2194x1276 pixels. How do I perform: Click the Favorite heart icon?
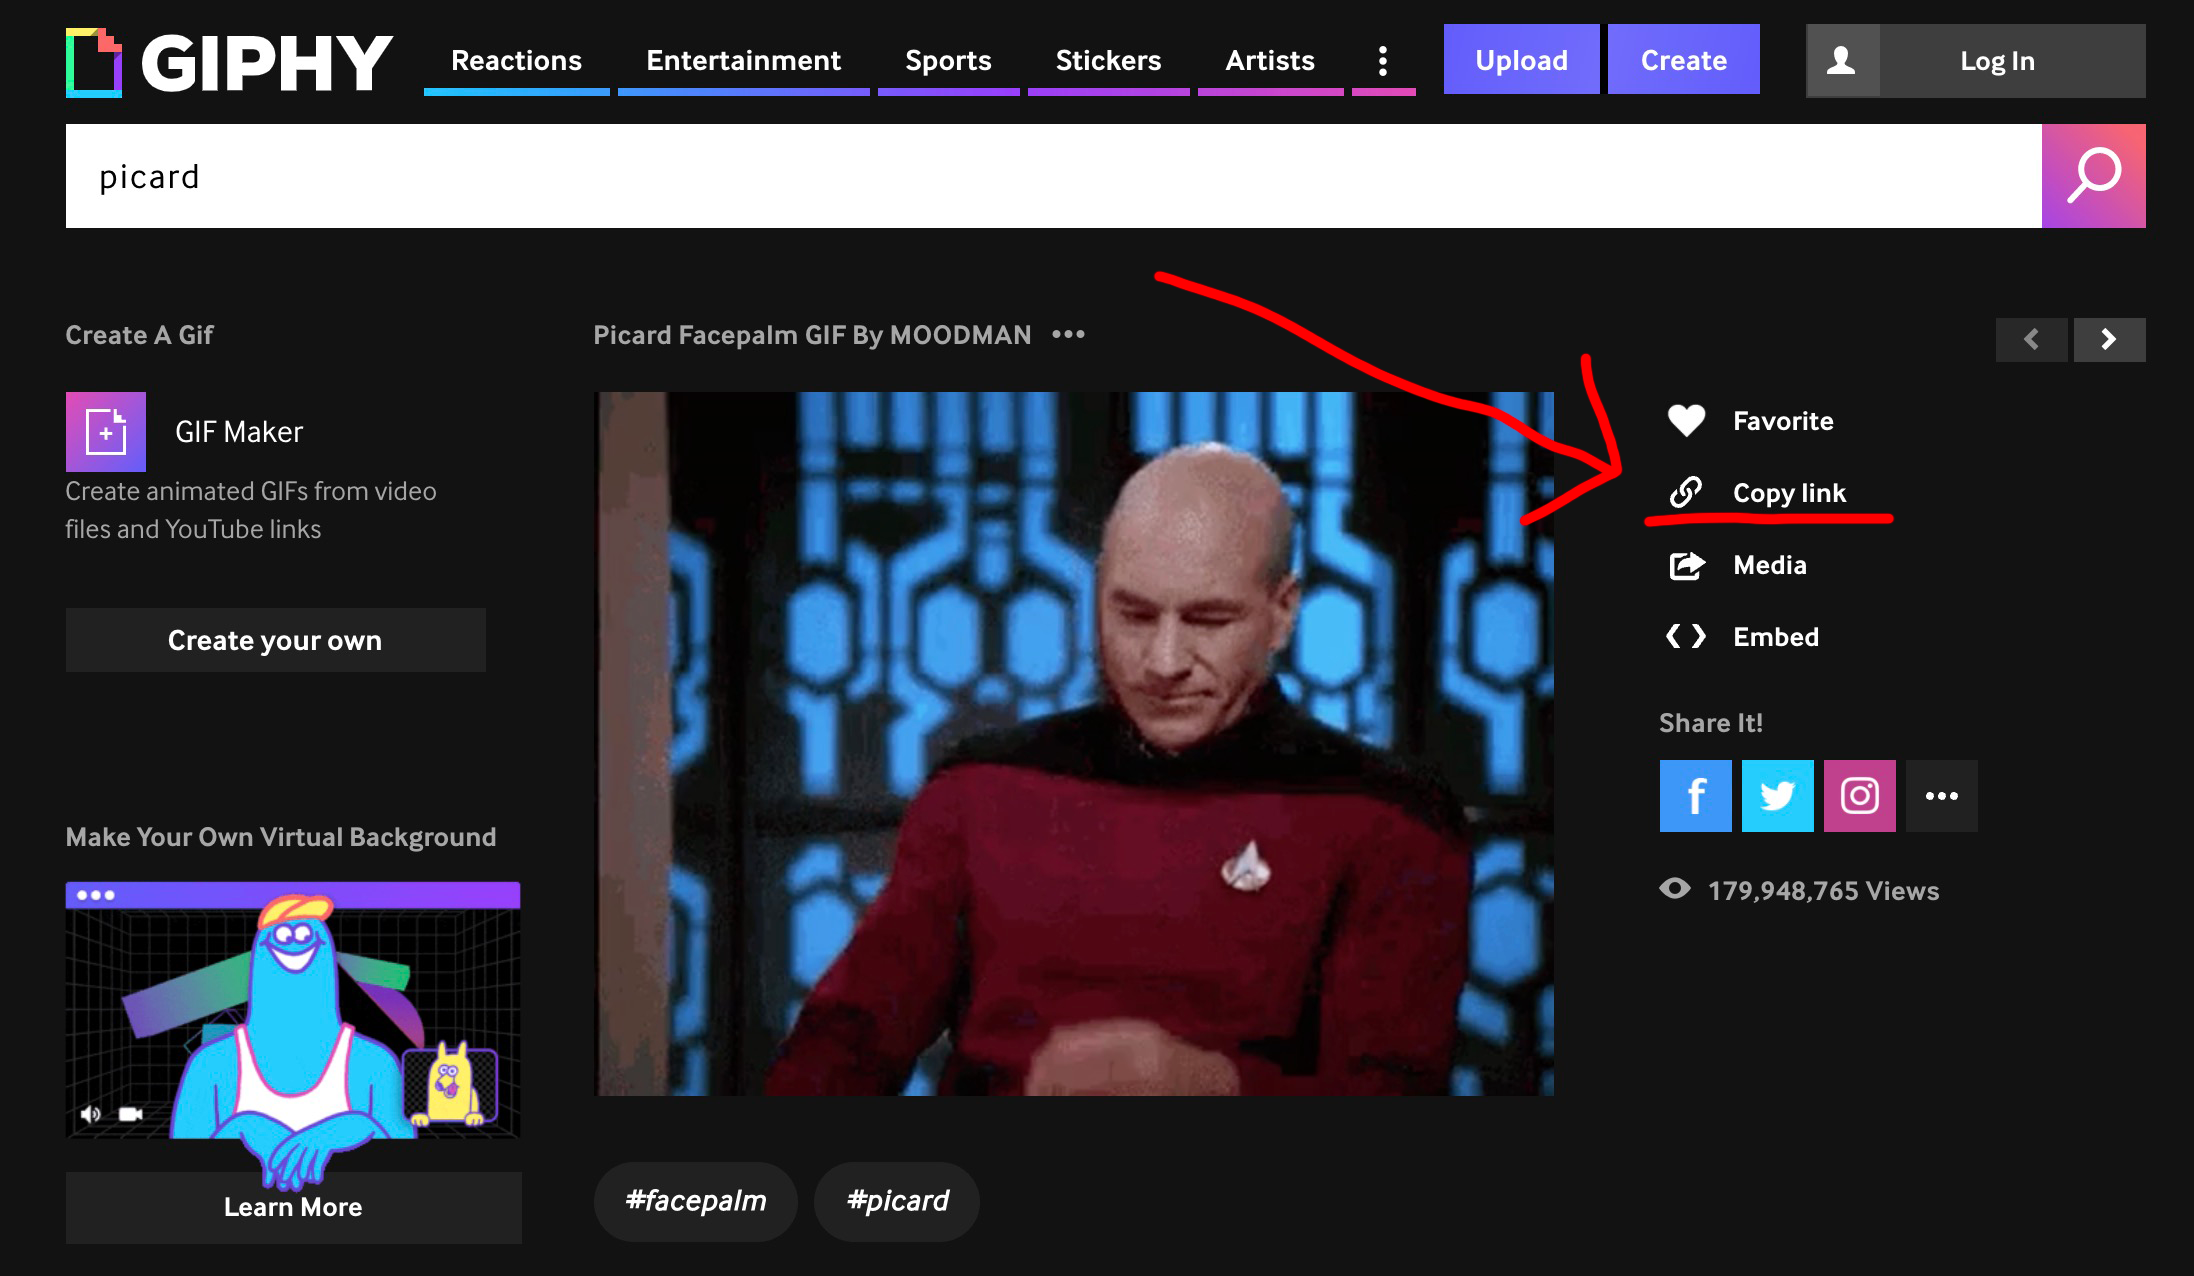point(1686,421)
